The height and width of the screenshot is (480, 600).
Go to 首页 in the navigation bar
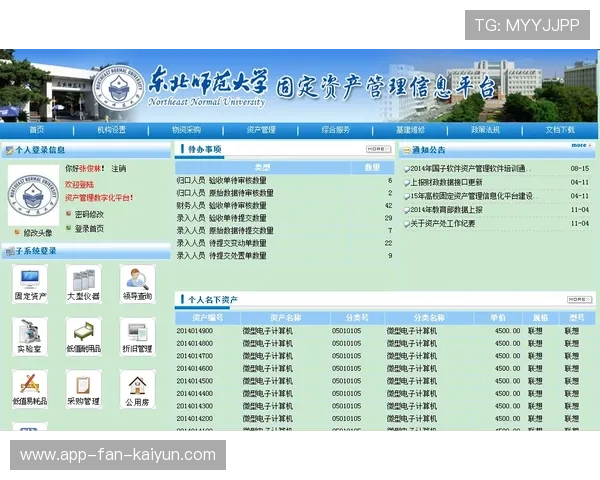pyautogui.click(x=37, y=130)
